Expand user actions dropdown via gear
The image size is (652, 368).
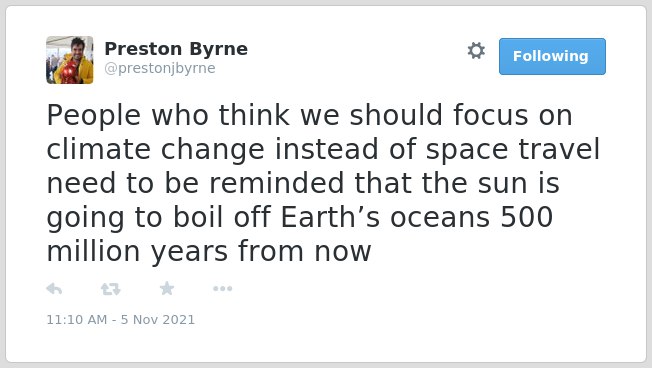(x=476, y=51)
